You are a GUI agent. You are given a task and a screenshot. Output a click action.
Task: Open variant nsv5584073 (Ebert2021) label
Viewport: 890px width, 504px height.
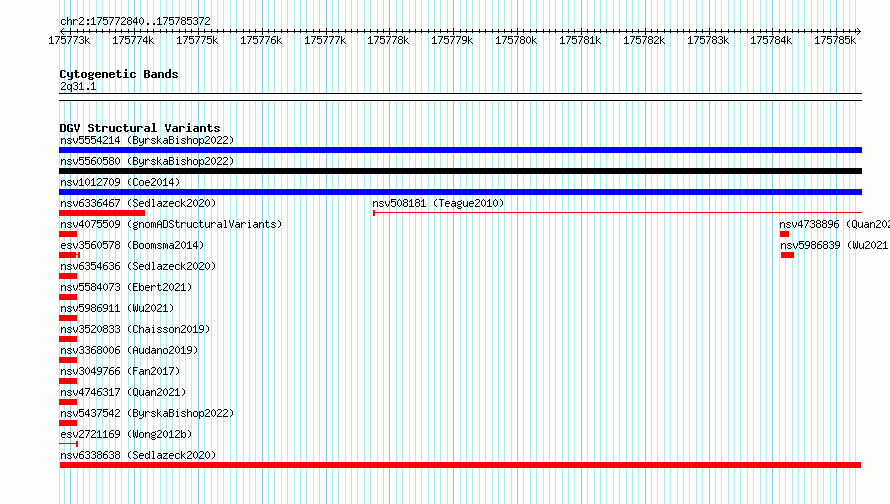(126, 287)
